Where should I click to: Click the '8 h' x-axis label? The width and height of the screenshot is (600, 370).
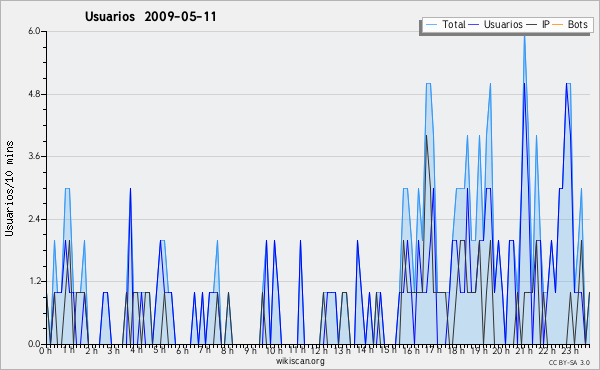[x=227, y=350]
